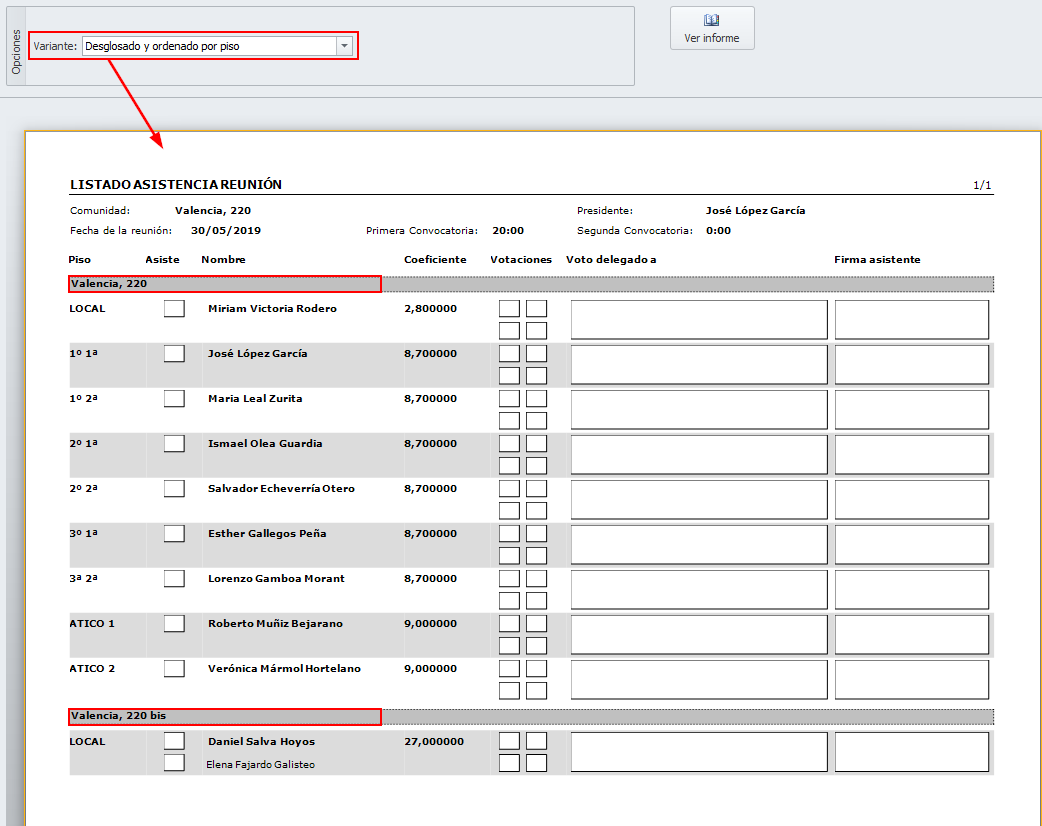Check Asiste box for Miriam Victoria Rodero

174,308
